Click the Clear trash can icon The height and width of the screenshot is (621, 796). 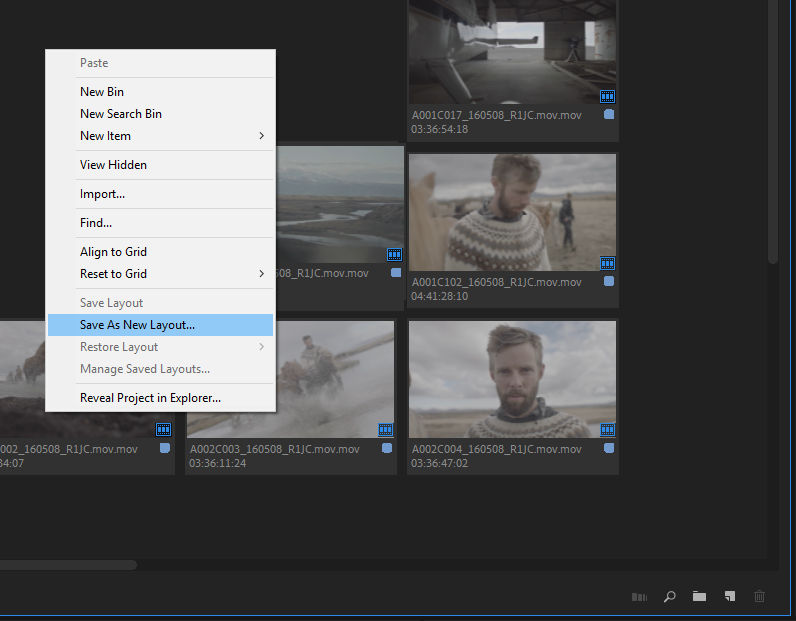(x=759, y=596)
